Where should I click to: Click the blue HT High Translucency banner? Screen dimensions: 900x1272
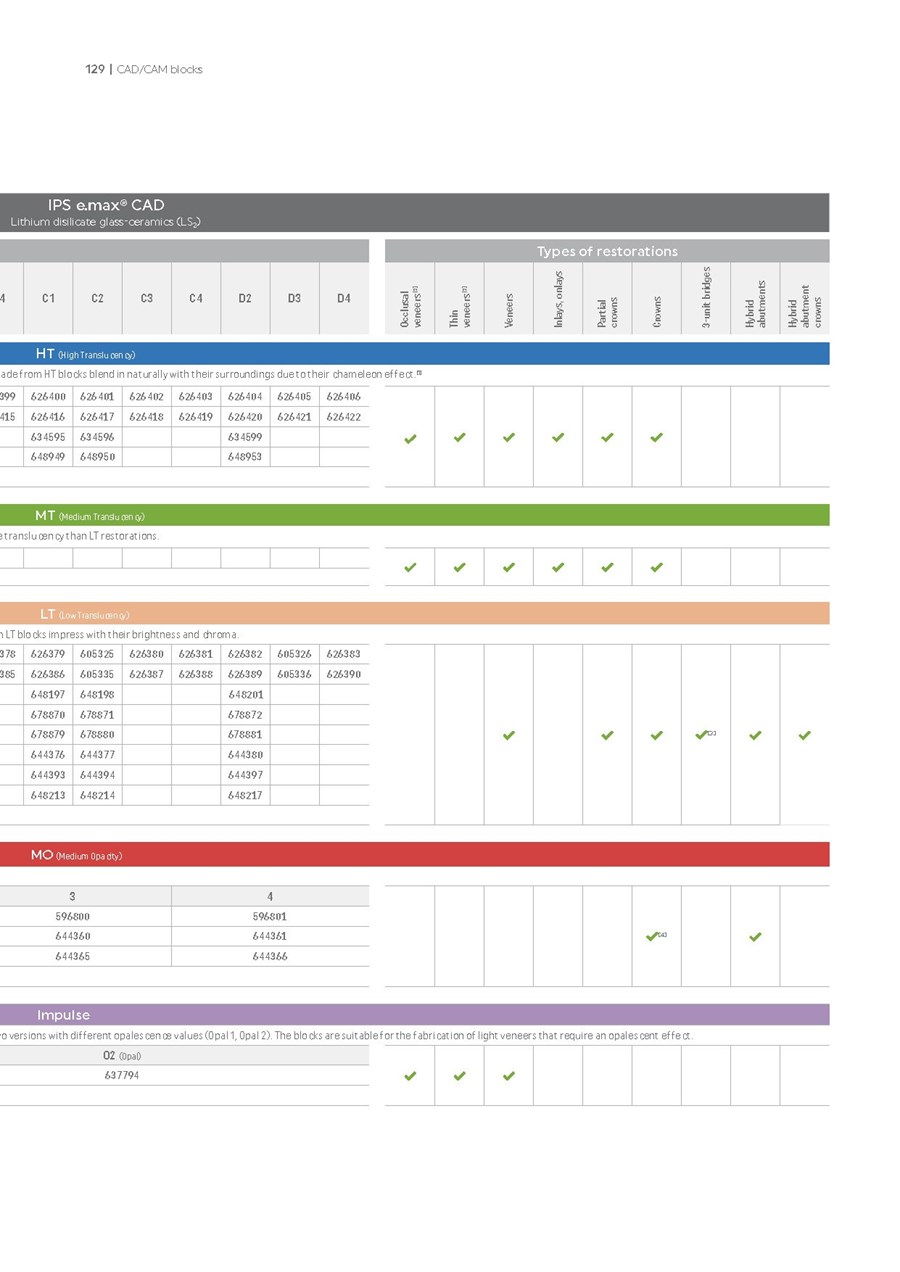click(414, 354)
